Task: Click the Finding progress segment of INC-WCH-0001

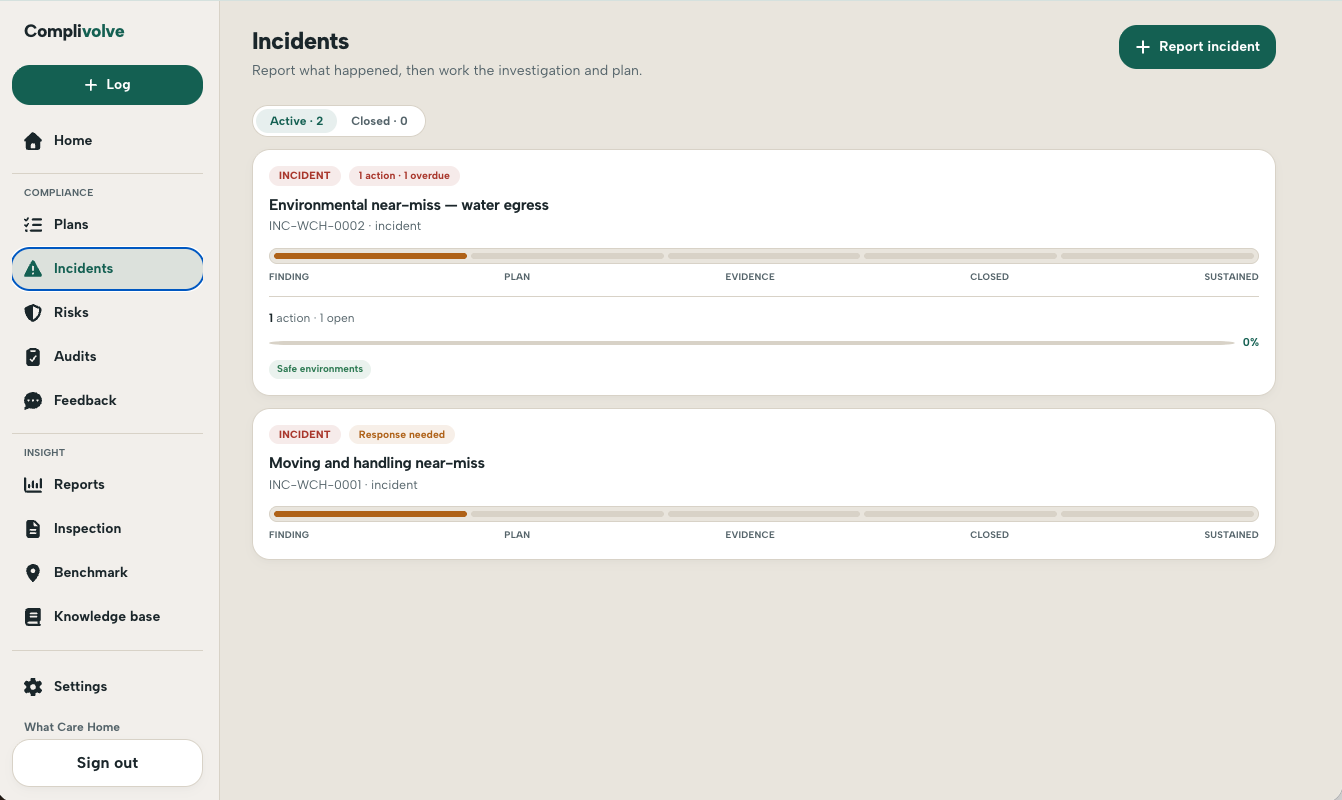Action: 370,514
